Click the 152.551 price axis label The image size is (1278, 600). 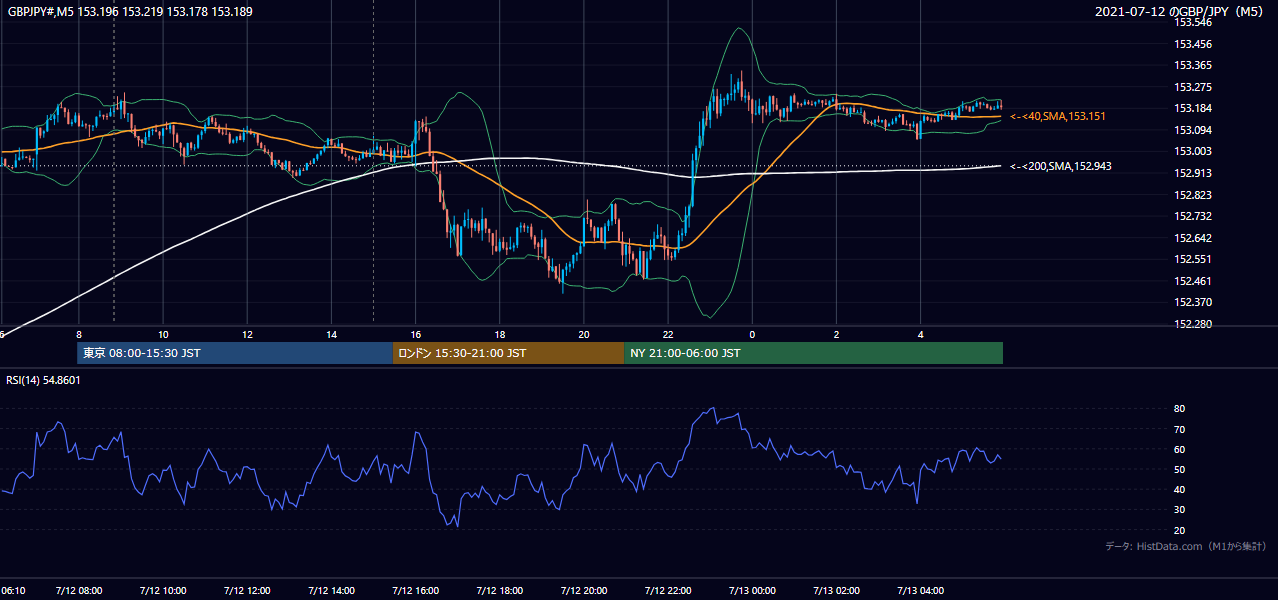pos(1193,259)
